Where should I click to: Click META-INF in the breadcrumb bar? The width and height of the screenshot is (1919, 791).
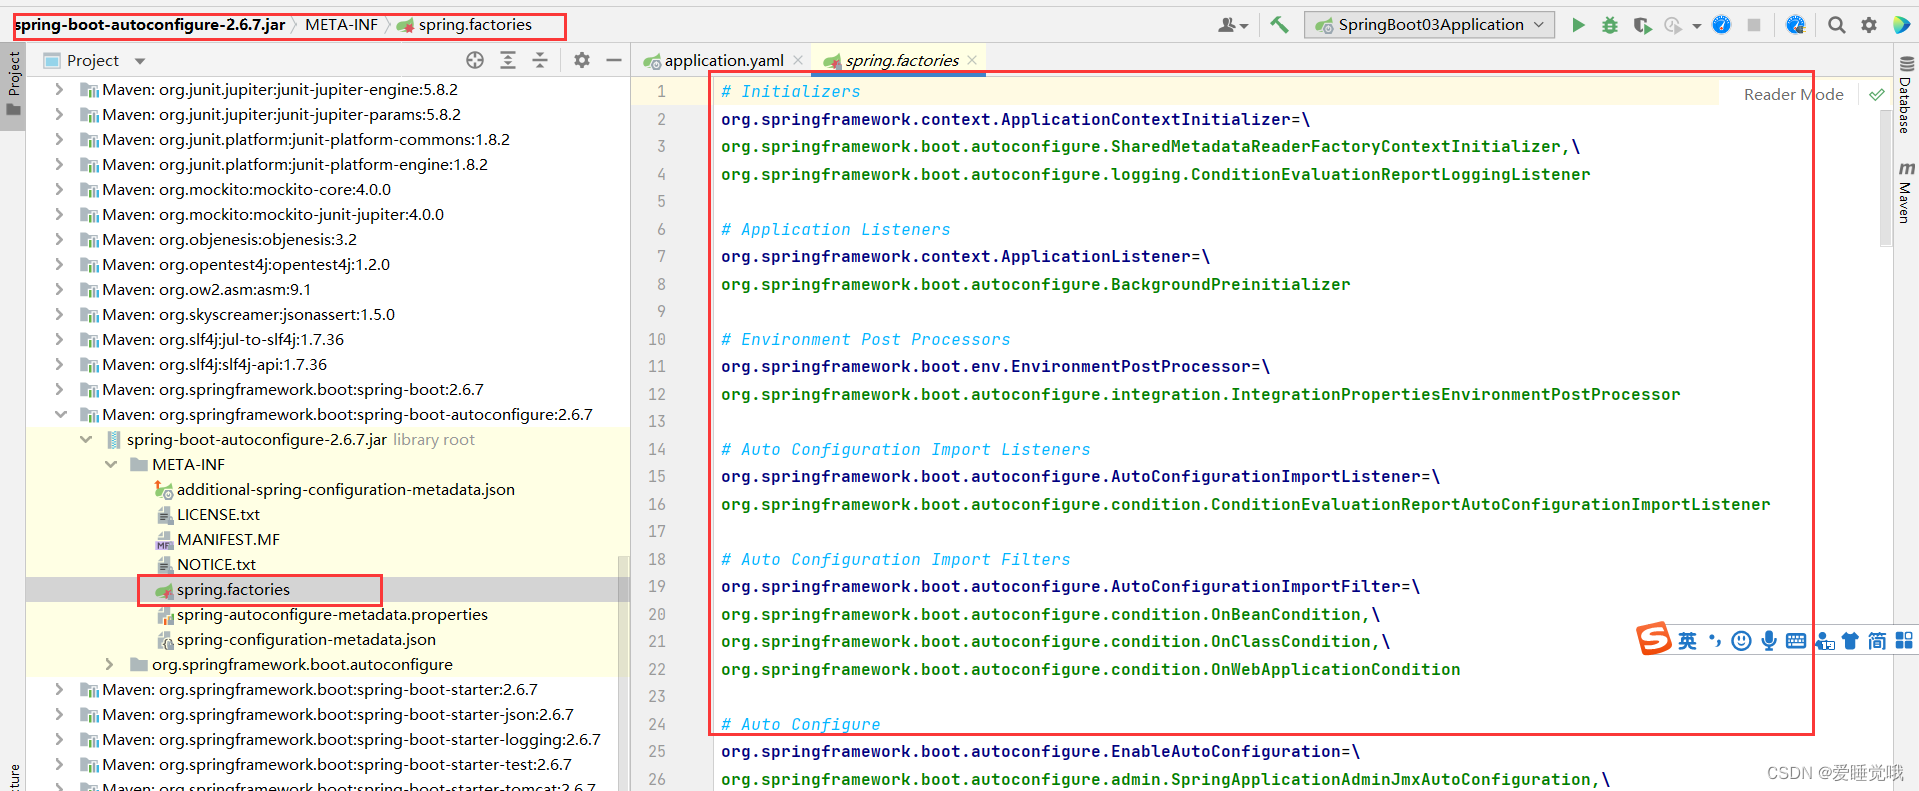tap(341, 25)
